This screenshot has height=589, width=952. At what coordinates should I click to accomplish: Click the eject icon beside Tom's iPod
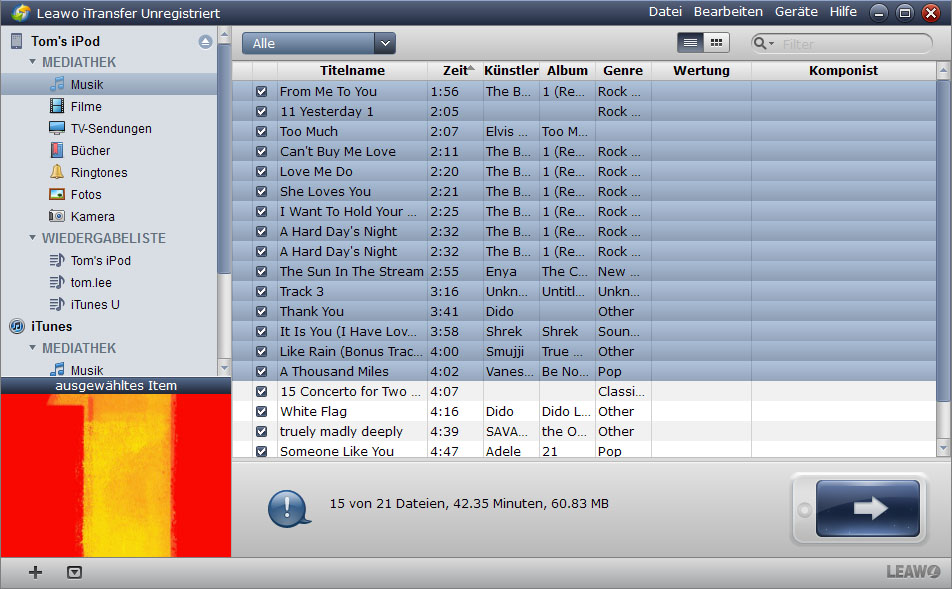205,41
